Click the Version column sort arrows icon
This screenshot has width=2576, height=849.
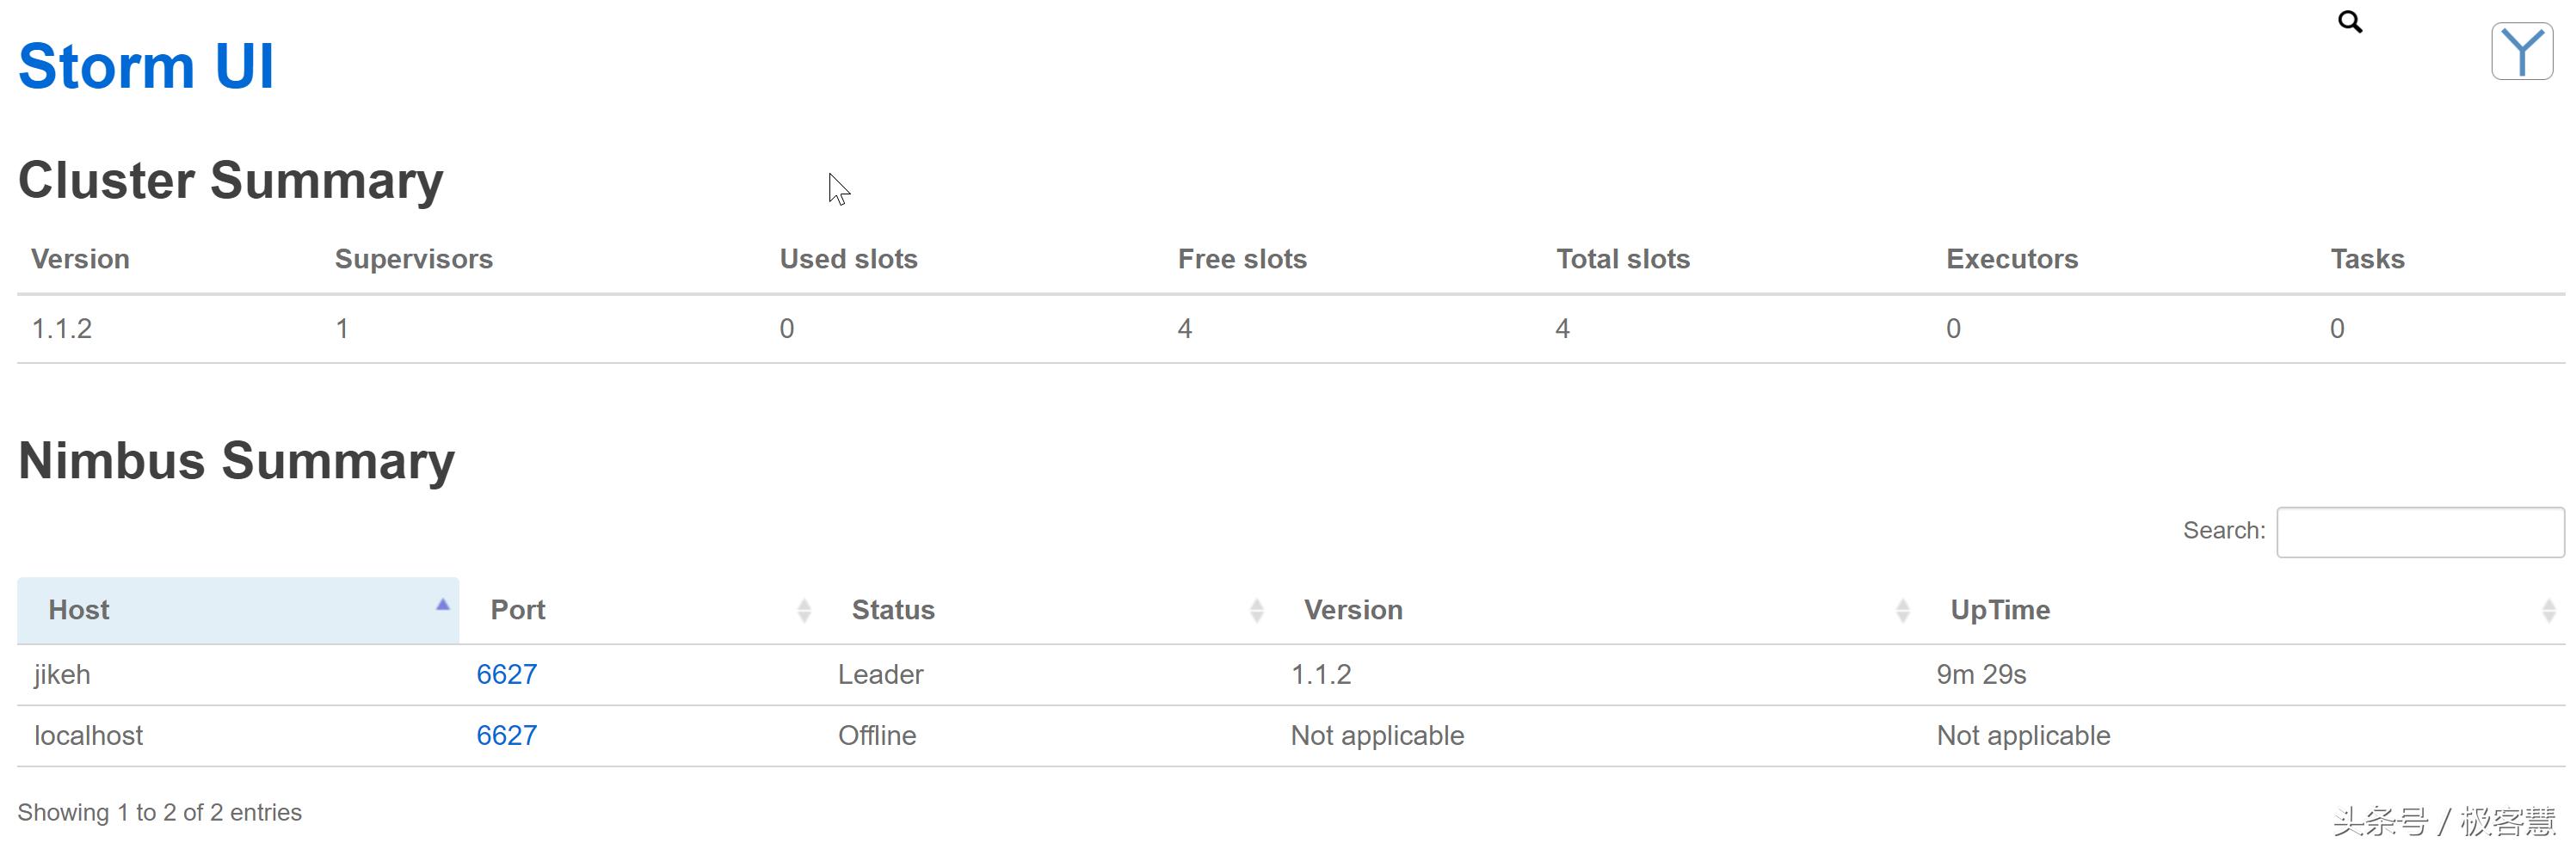1902,610
